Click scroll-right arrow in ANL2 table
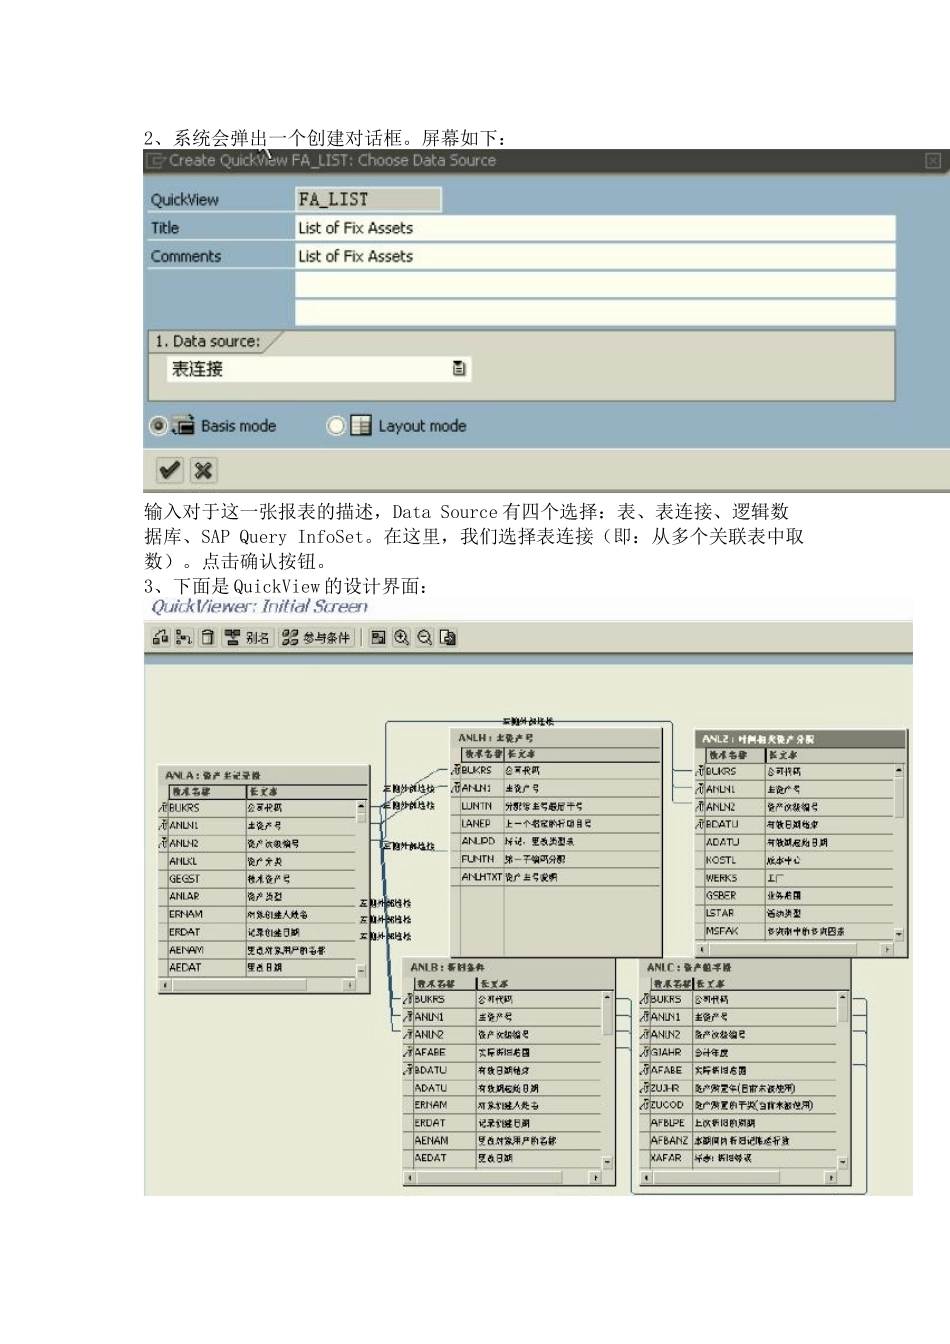 point(887,949)
